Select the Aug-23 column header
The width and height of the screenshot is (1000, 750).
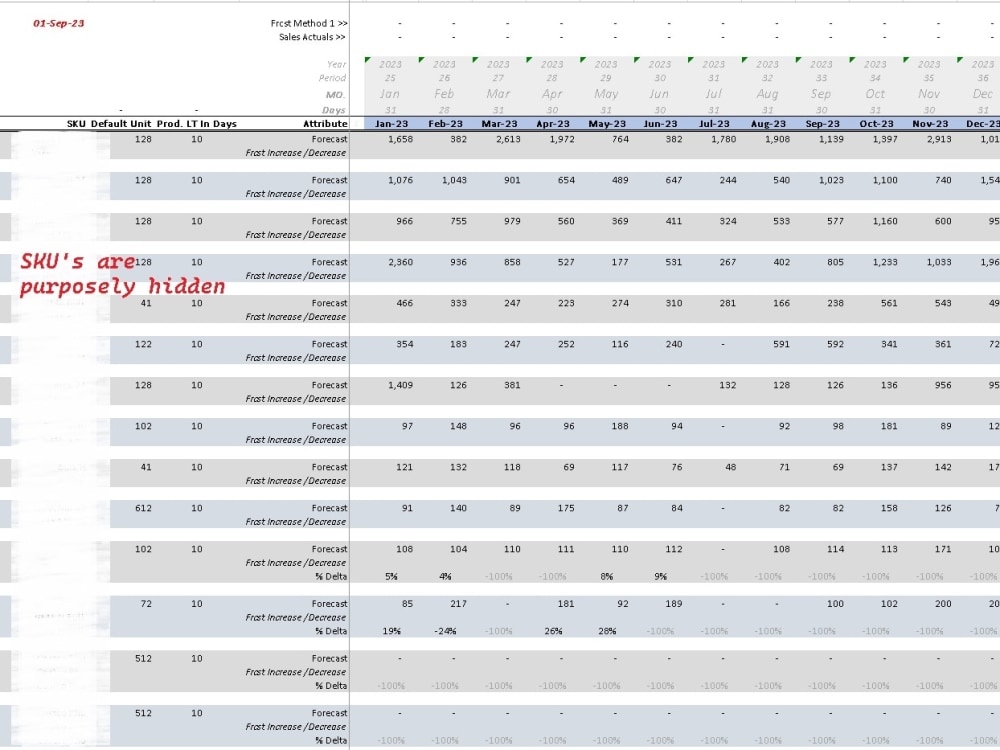point(768,124)
